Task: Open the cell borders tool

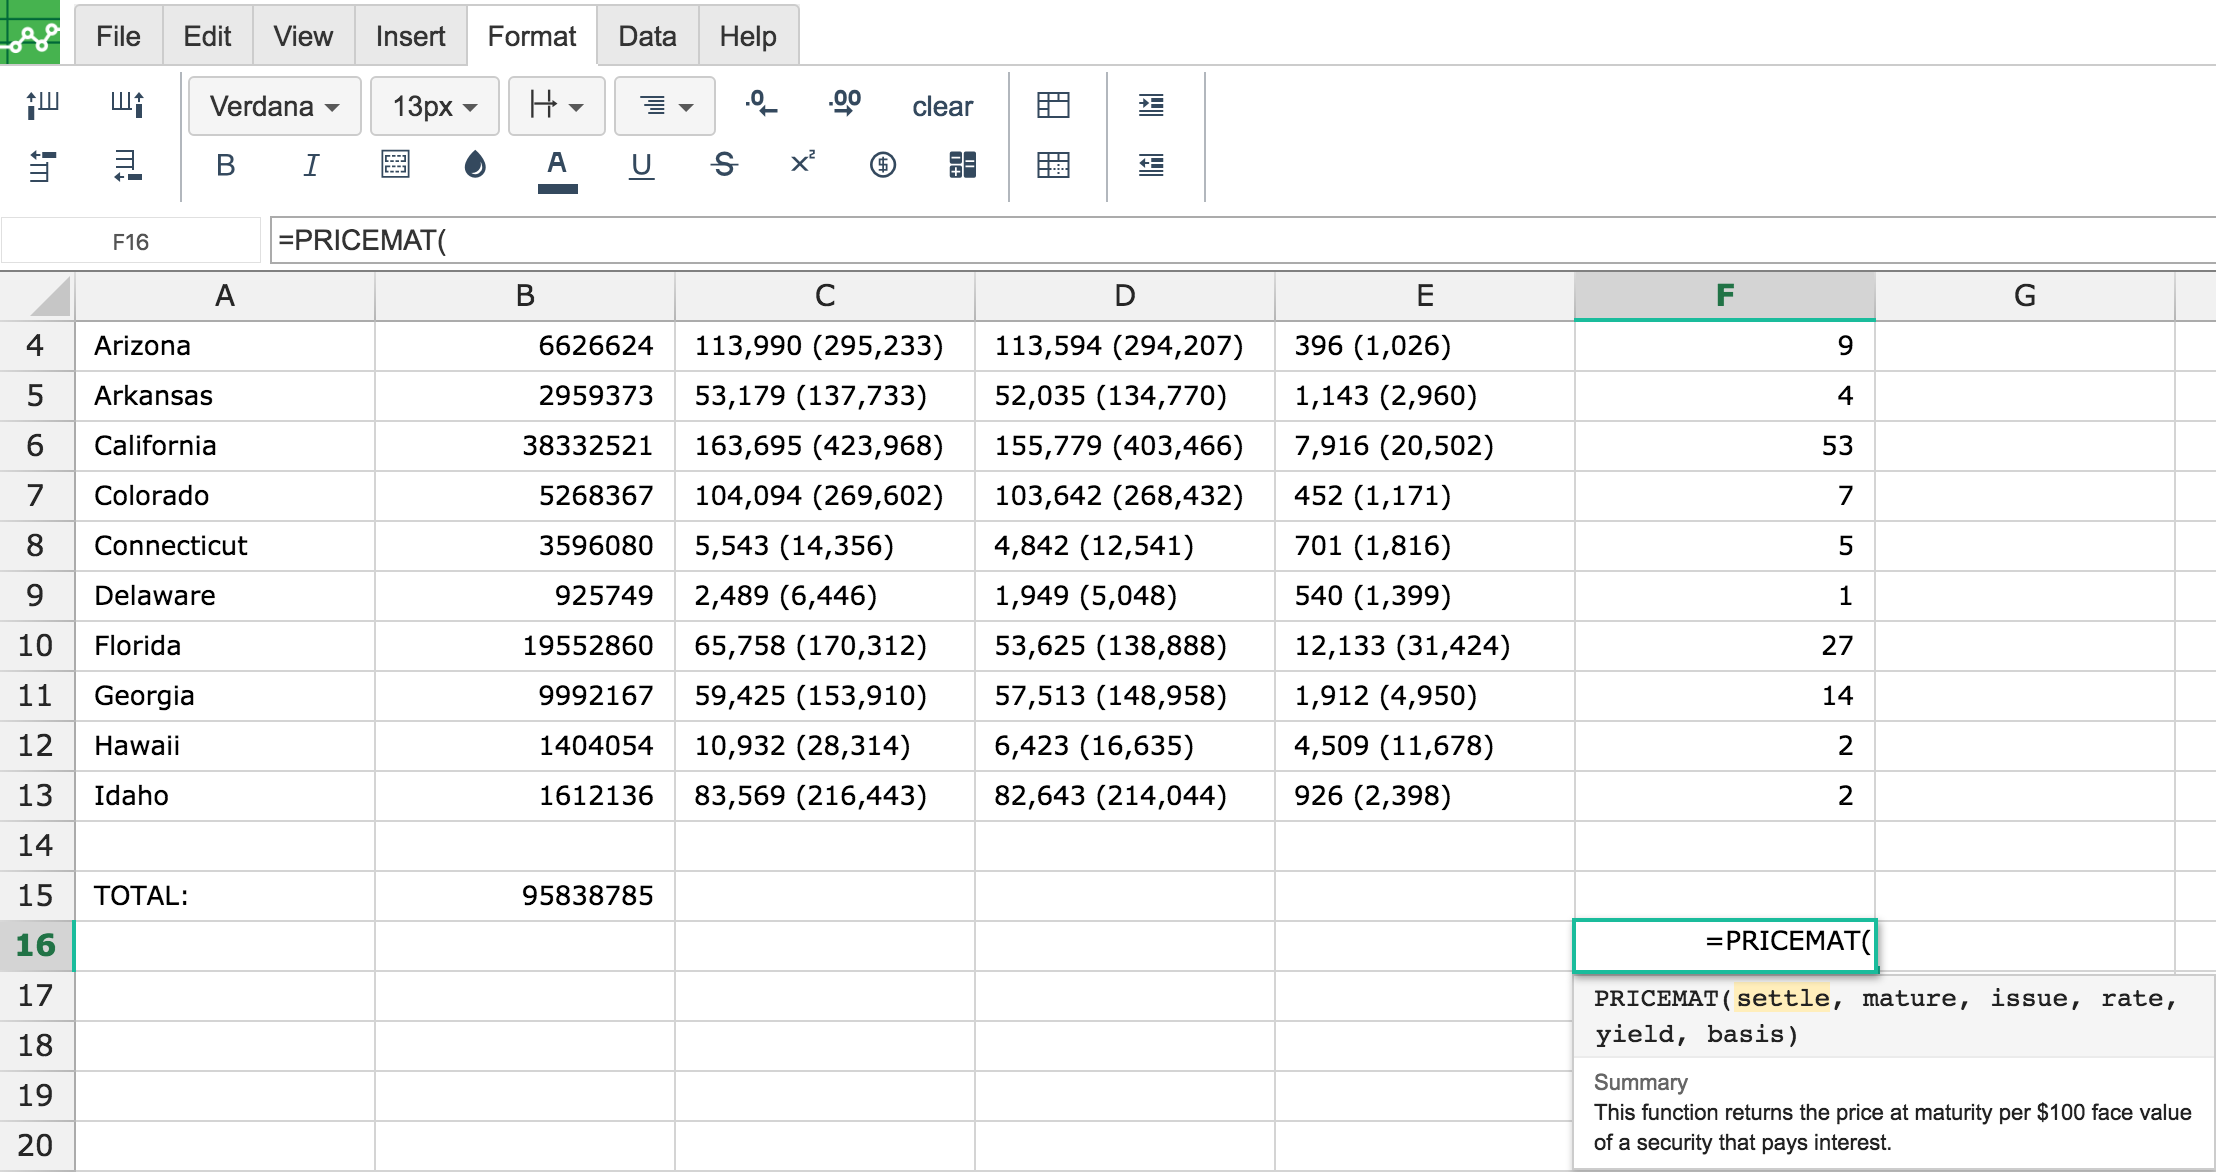Action: (x=395, y=165)
